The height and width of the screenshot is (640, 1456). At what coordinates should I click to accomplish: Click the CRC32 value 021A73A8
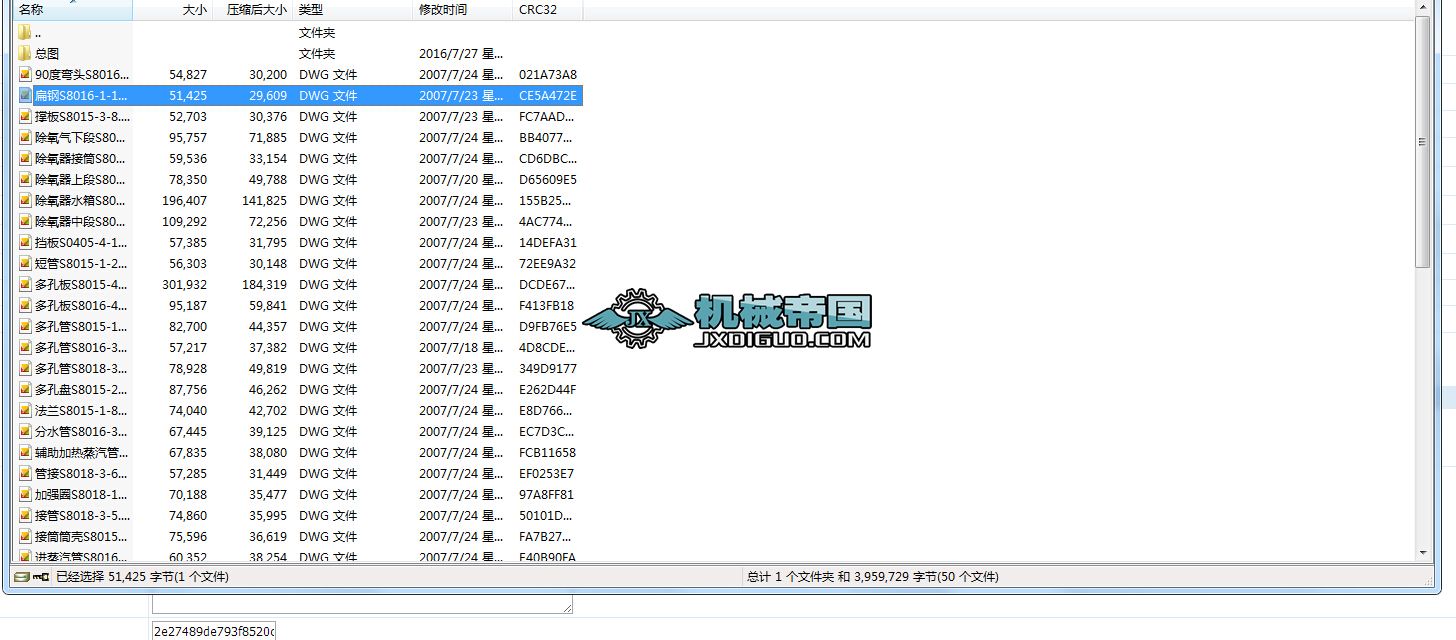548,75
